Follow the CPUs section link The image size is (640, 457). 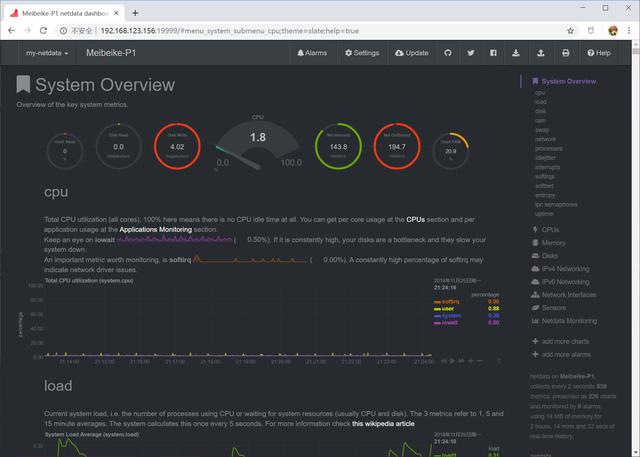(416, 220)
